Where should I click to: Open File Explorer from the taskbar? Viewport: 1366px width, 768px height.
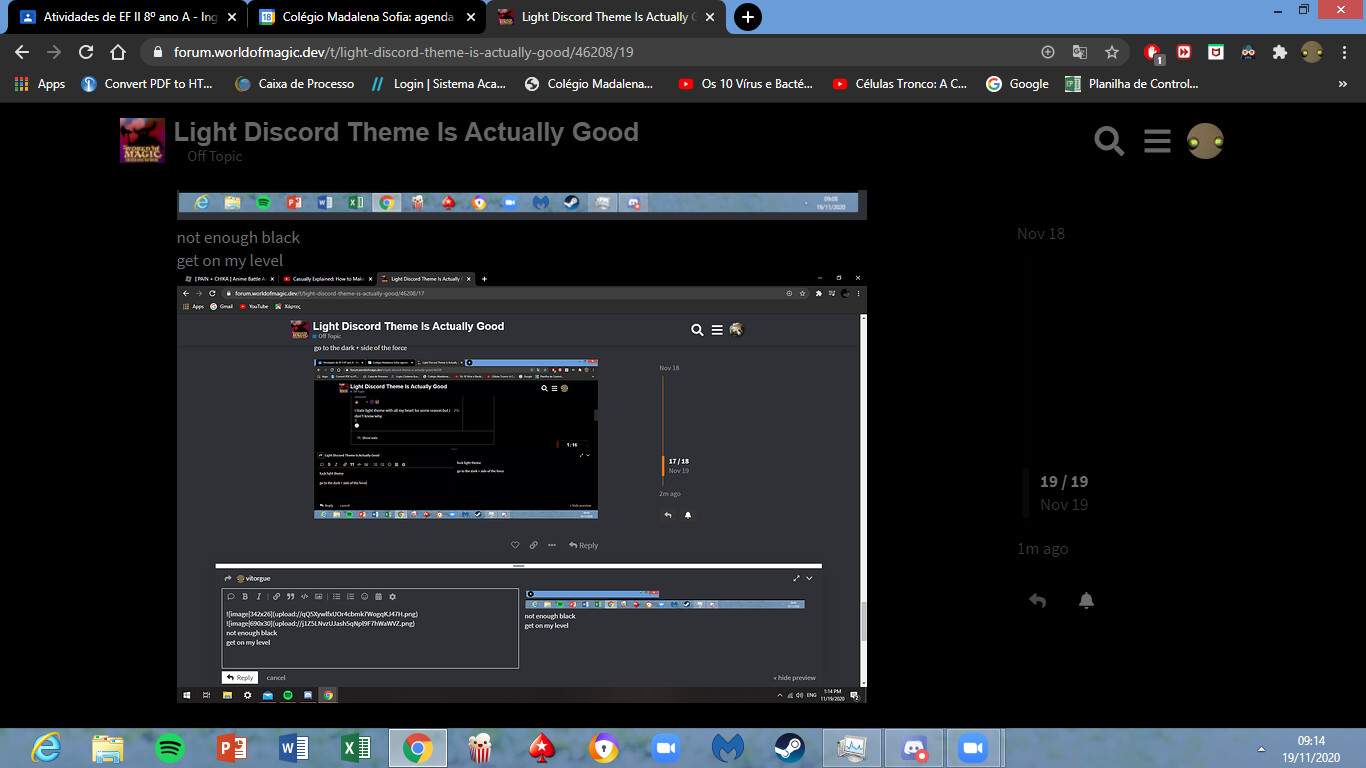tap(108, 748)
